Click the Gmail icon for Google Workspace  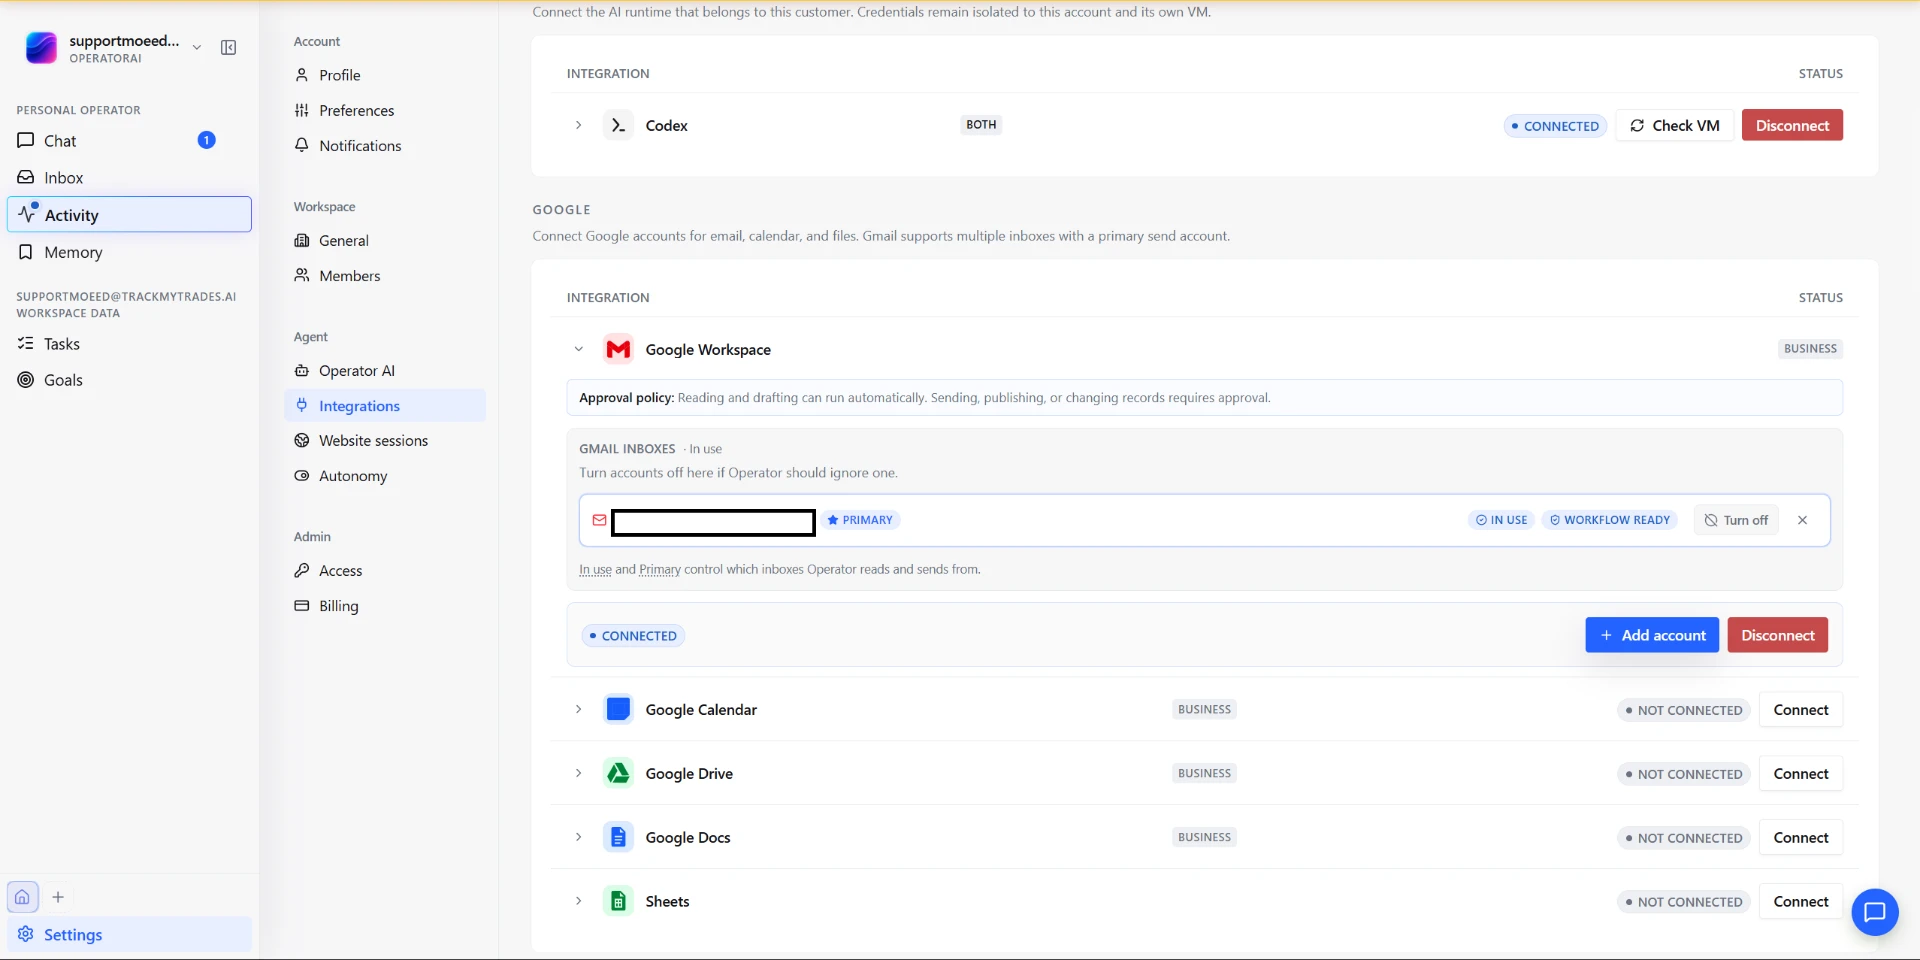pyautogui.click(x=618, y=349)
